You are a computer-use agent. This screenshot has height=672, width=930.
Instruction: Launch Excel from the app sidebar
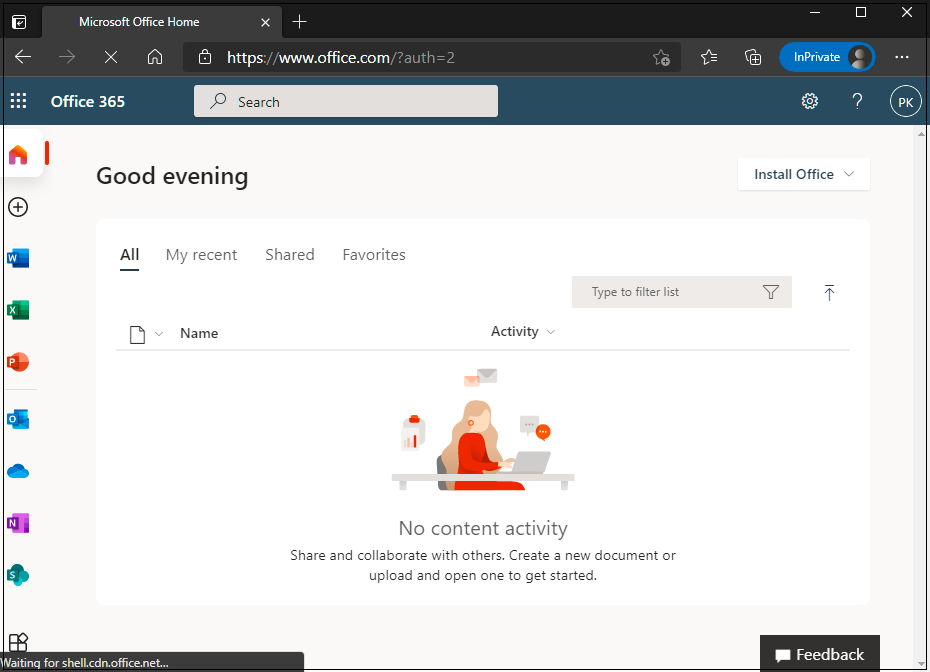[18, 310]
